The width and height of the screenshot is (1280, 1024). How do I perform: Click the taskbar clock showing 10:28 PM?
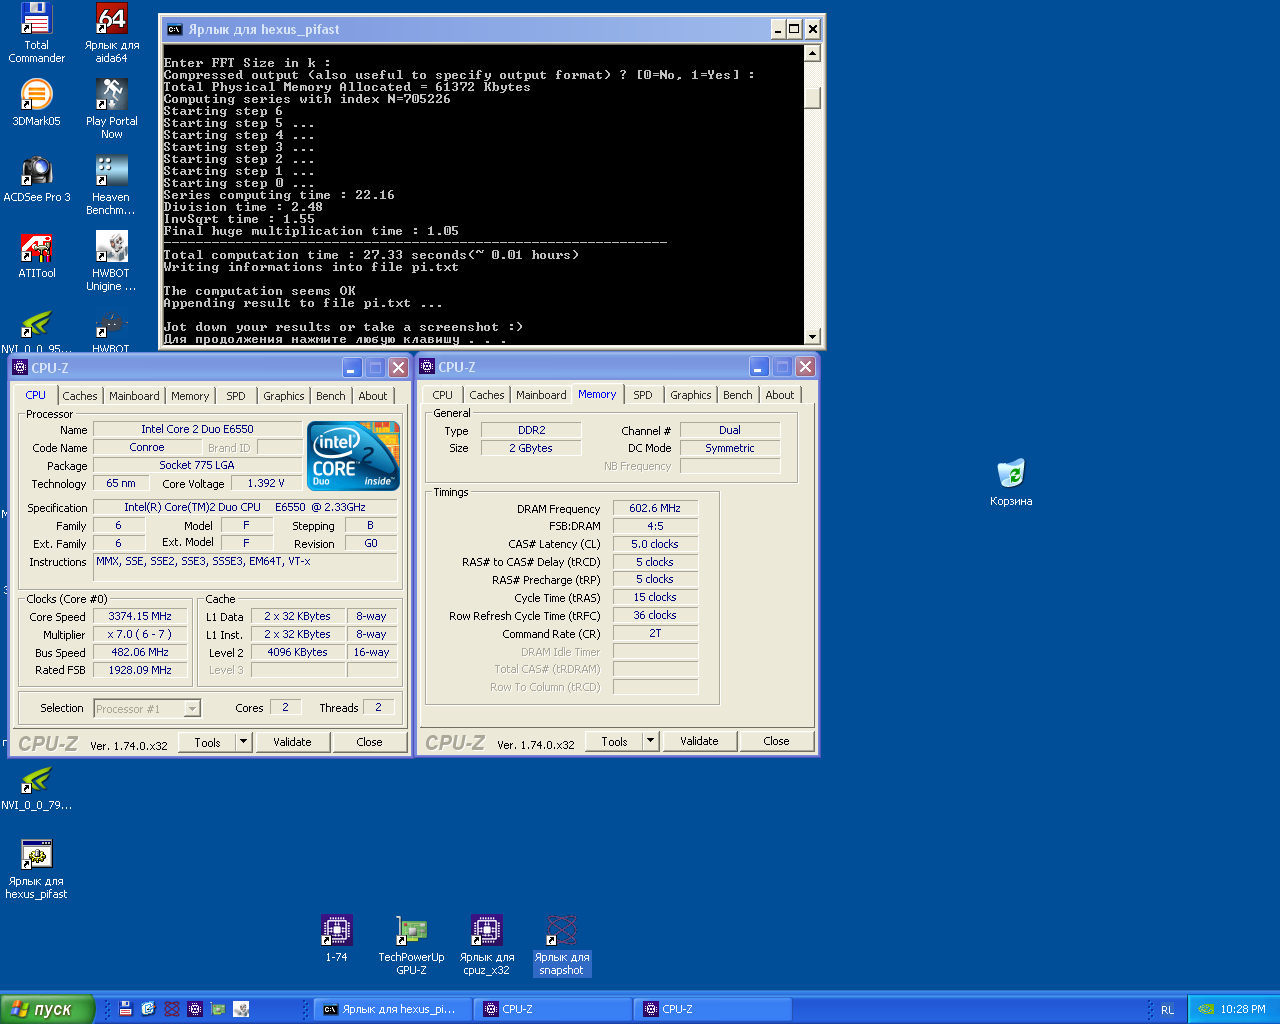(x=1243, y=1009)
